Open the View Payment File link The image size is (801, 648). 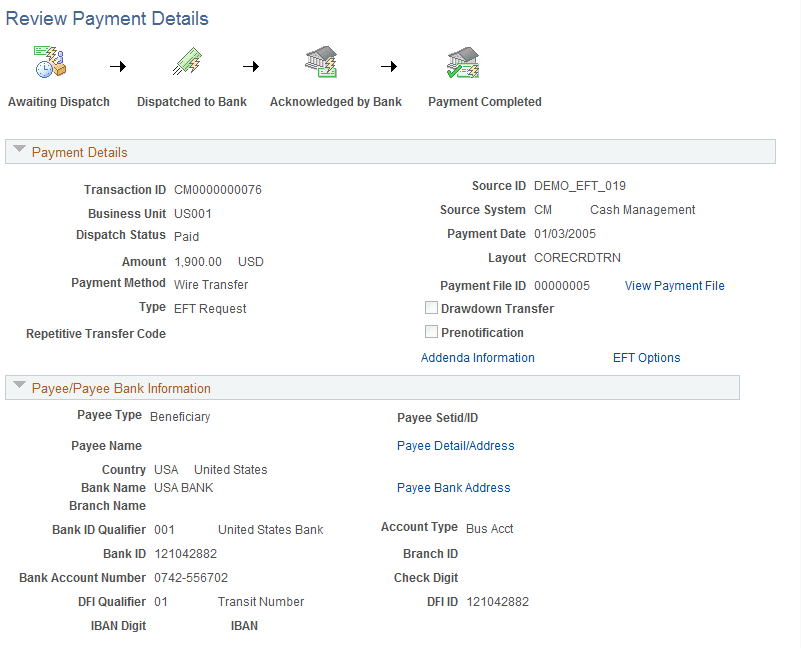(x=674, y=285)
